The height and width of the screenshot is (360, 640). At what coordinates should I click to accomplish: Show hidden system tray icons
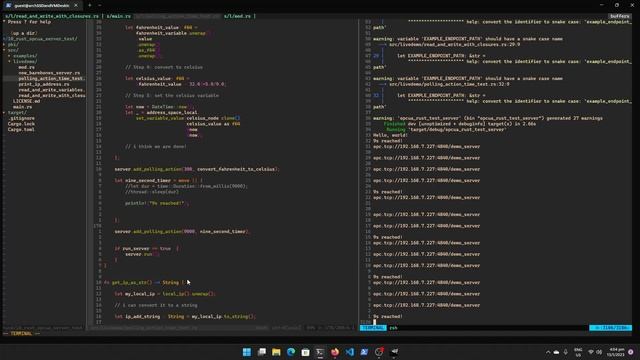click(x=548, y=352)
